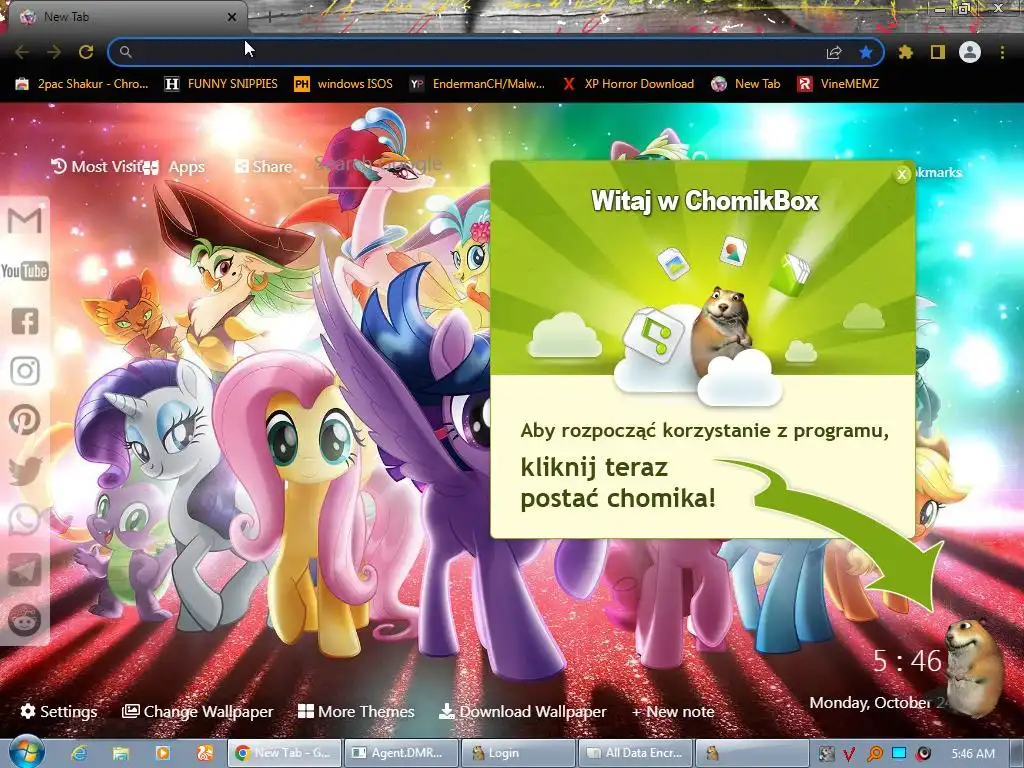Click the 5 : 46 clock on the page
The height and width of the screenshot is (768, 1024).
(x=908, y=661)
